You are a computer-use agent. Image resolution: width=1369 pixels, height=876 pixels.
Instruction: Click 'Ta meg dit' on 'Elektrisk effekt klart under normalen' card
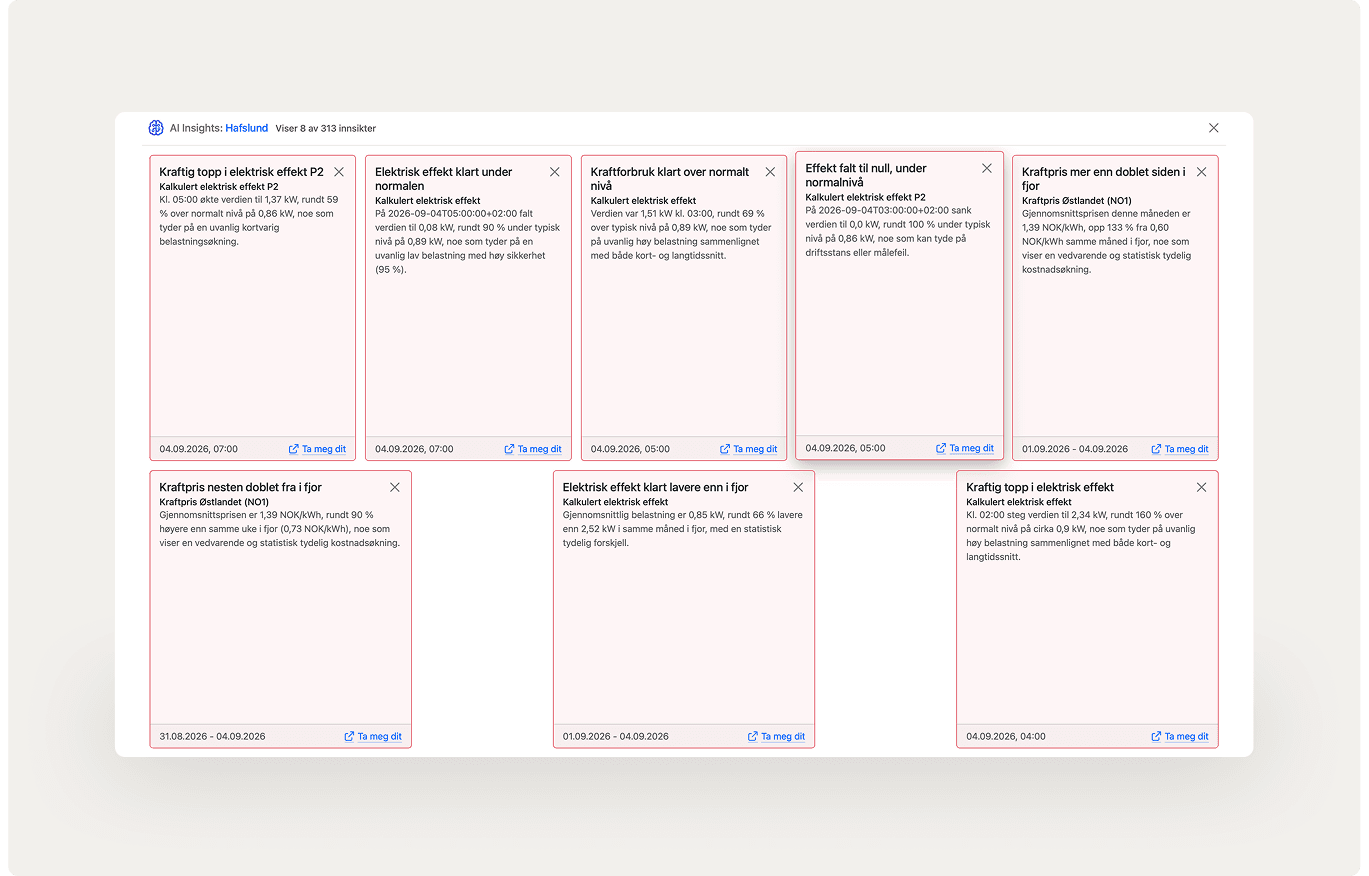click(533, 449)
